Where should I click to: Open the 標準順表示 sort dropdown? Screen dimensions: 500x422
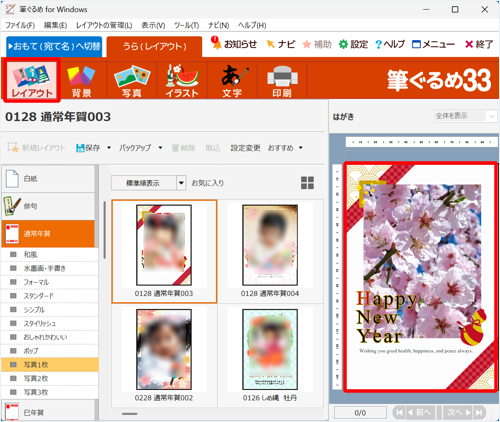click(x=149, y=183)
